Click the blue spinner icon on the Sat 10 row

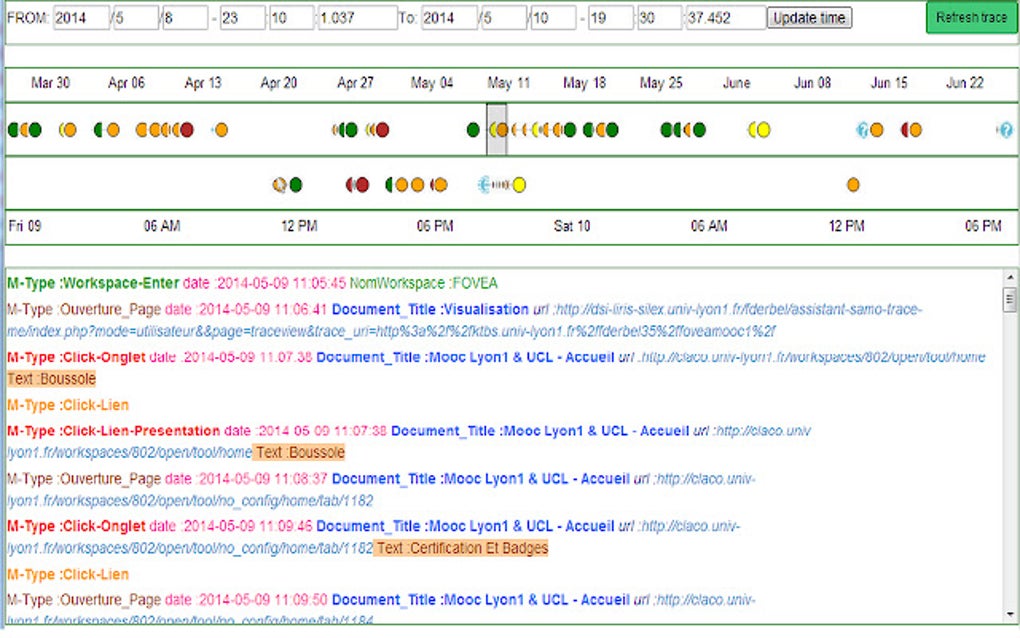point(483,184)
